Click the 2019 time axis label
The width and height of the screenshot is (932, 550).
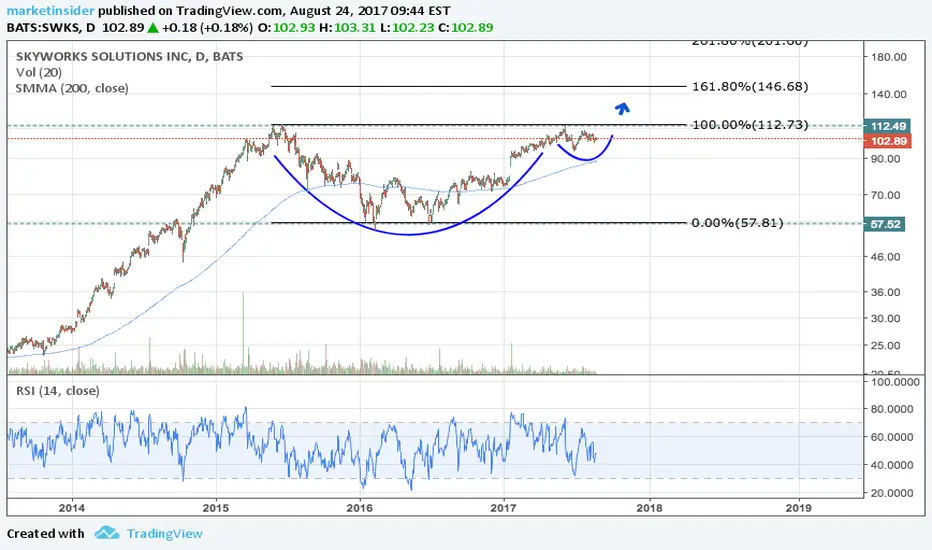[x=798, y=507]
